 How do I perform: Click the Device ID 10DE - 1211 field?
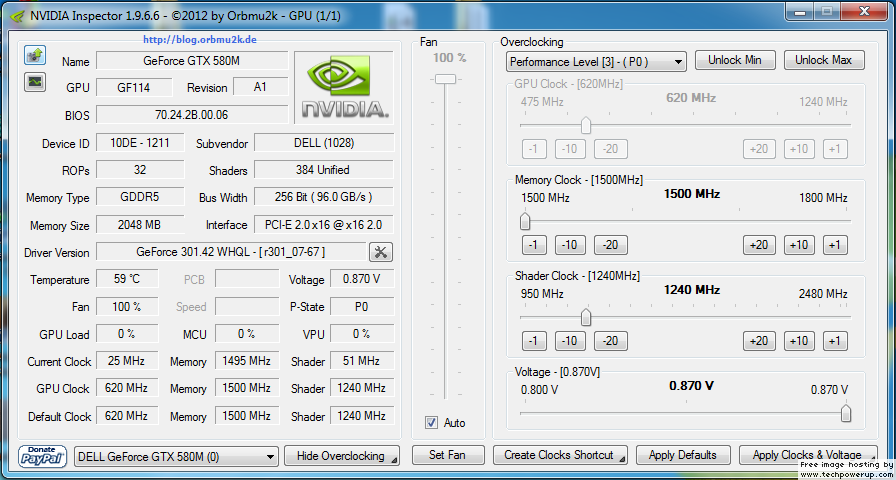coord(140,142)
